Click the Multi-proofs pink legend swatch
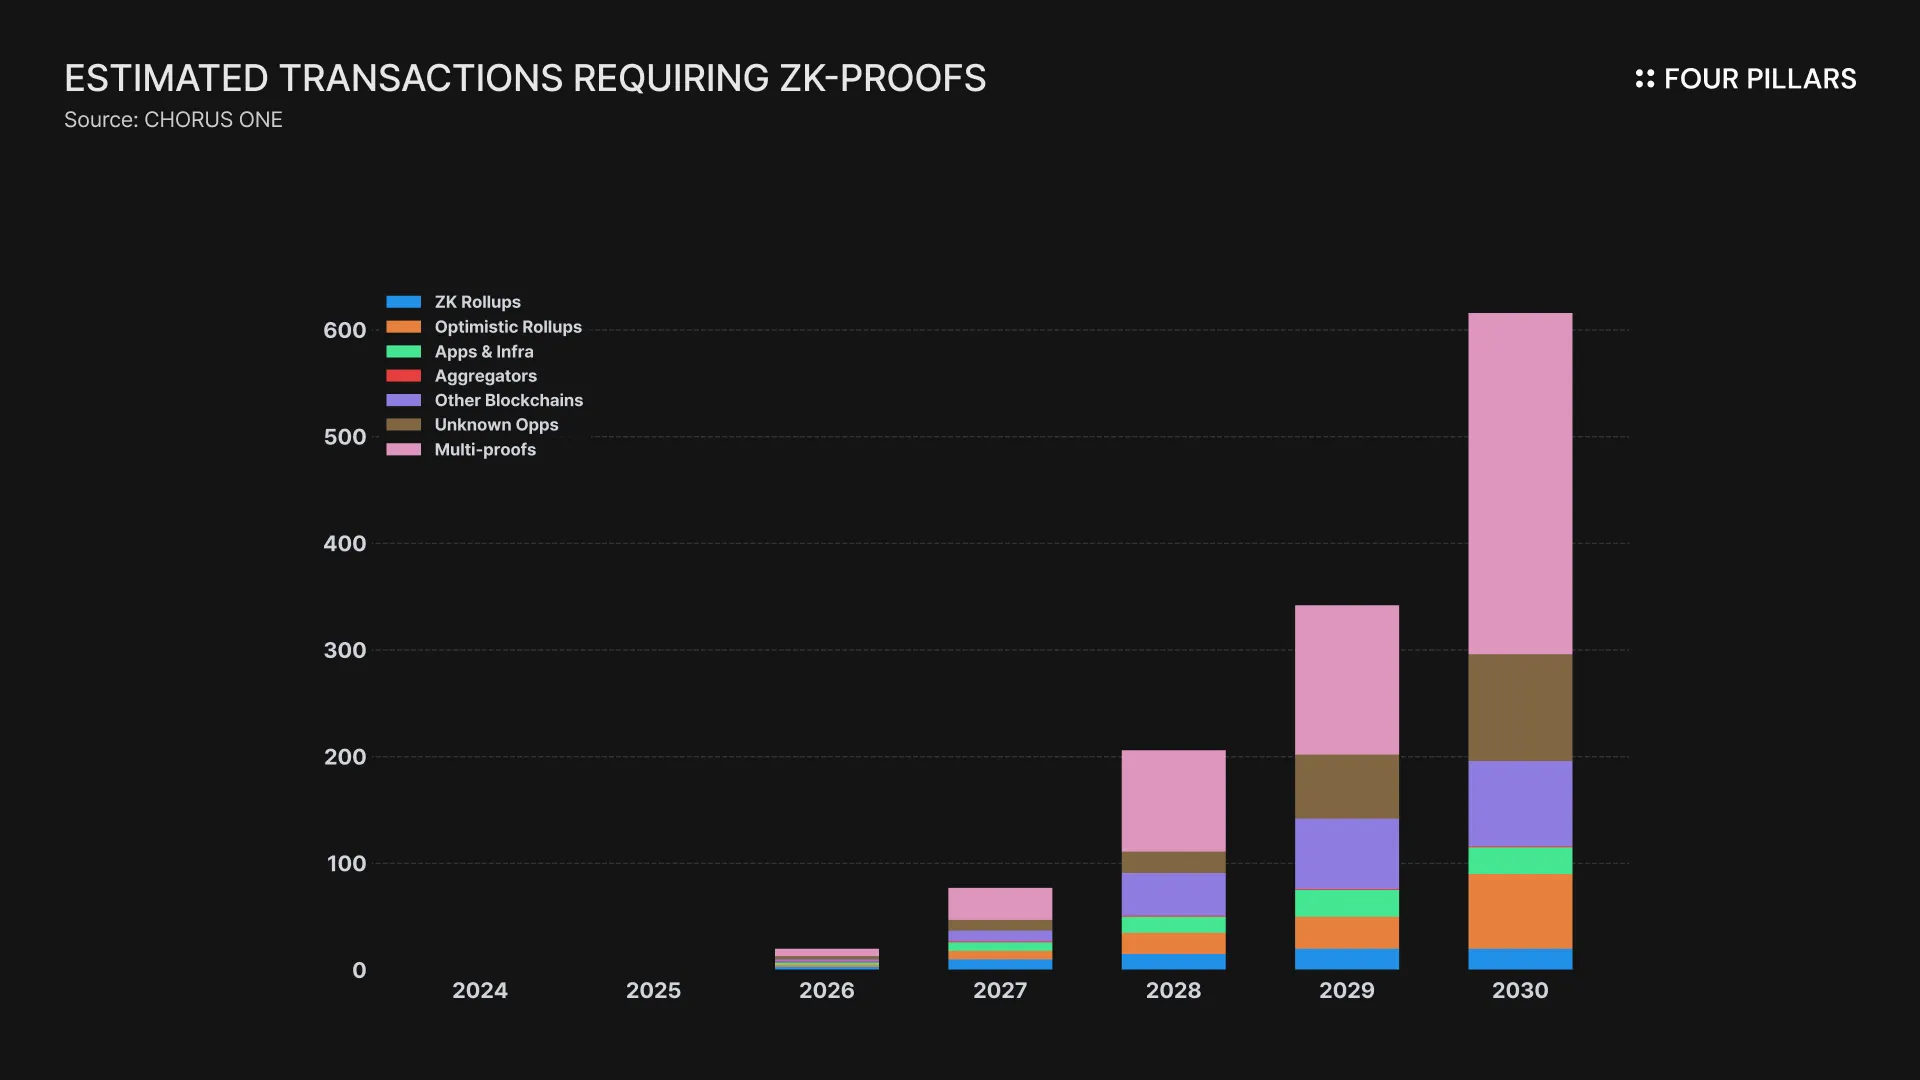 [403, 450]
